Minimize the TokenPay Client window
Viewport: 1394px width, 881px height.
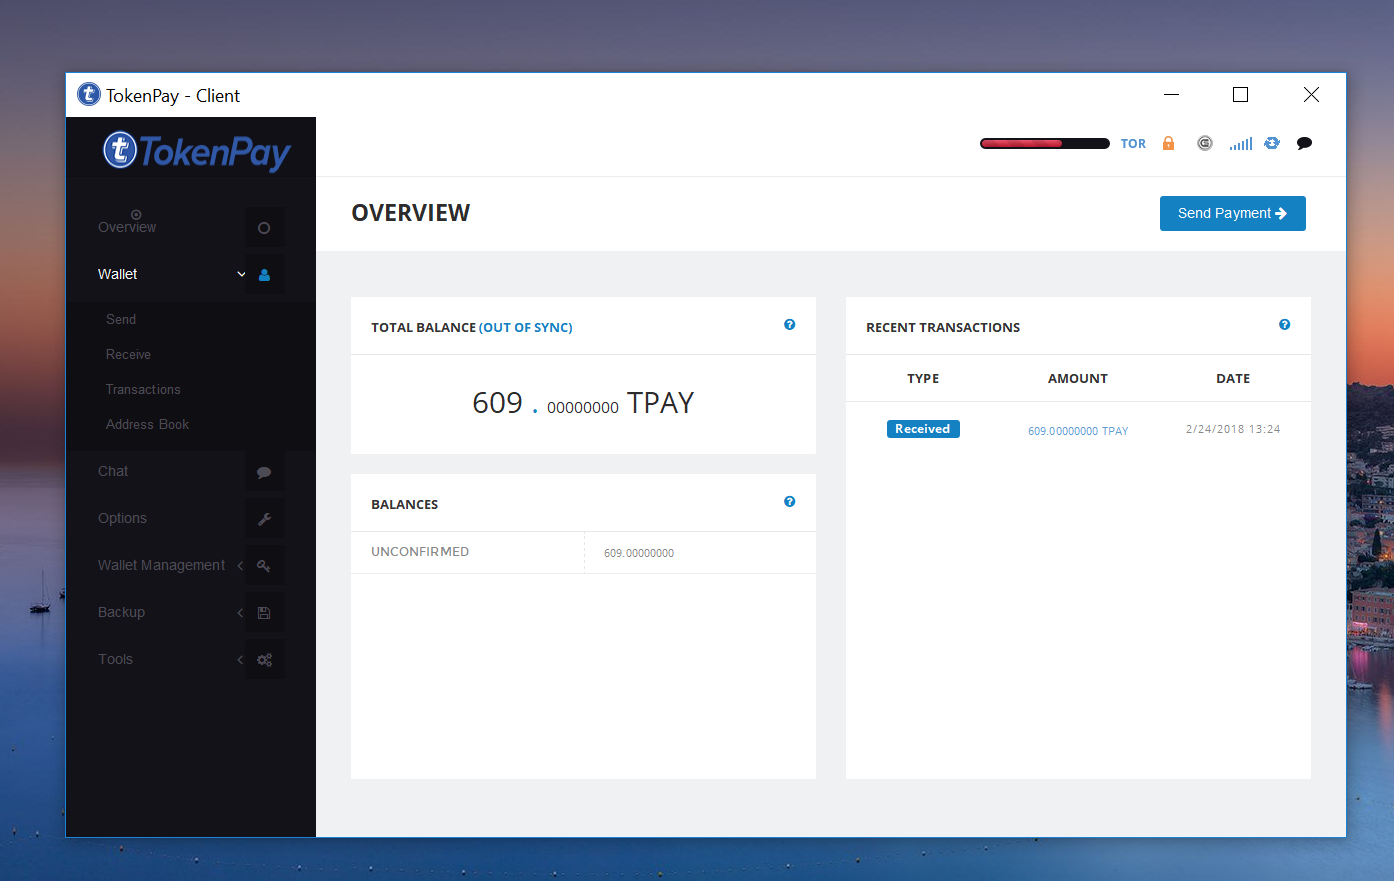[x=1172, y=94]
